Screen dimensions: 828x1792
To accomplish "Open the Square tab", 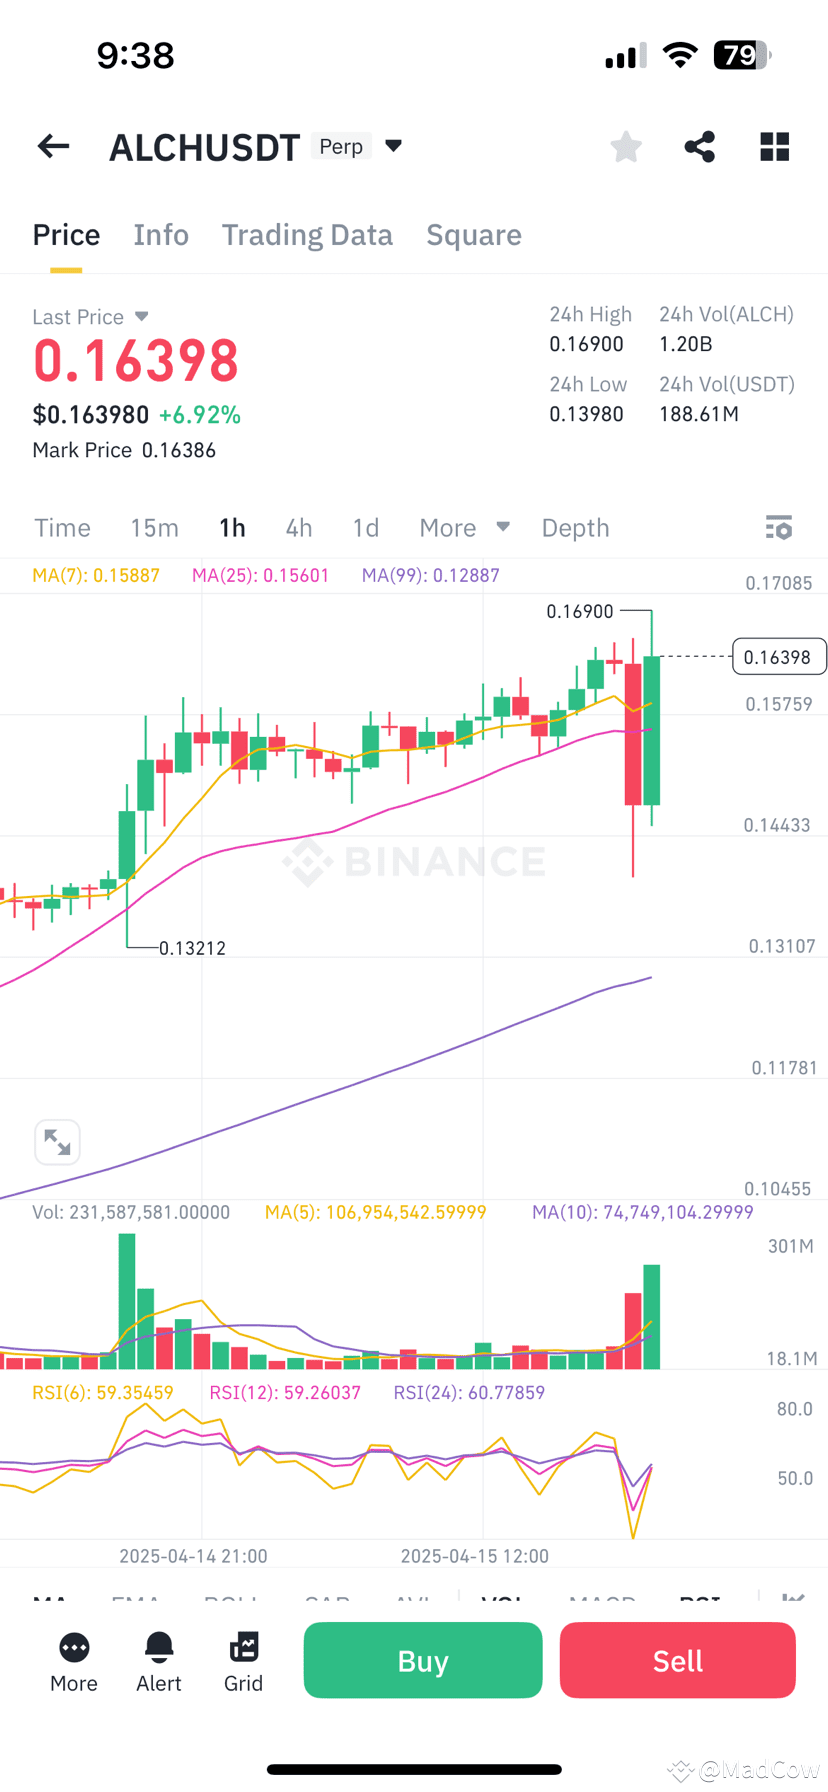I will (x=474, y=234).
